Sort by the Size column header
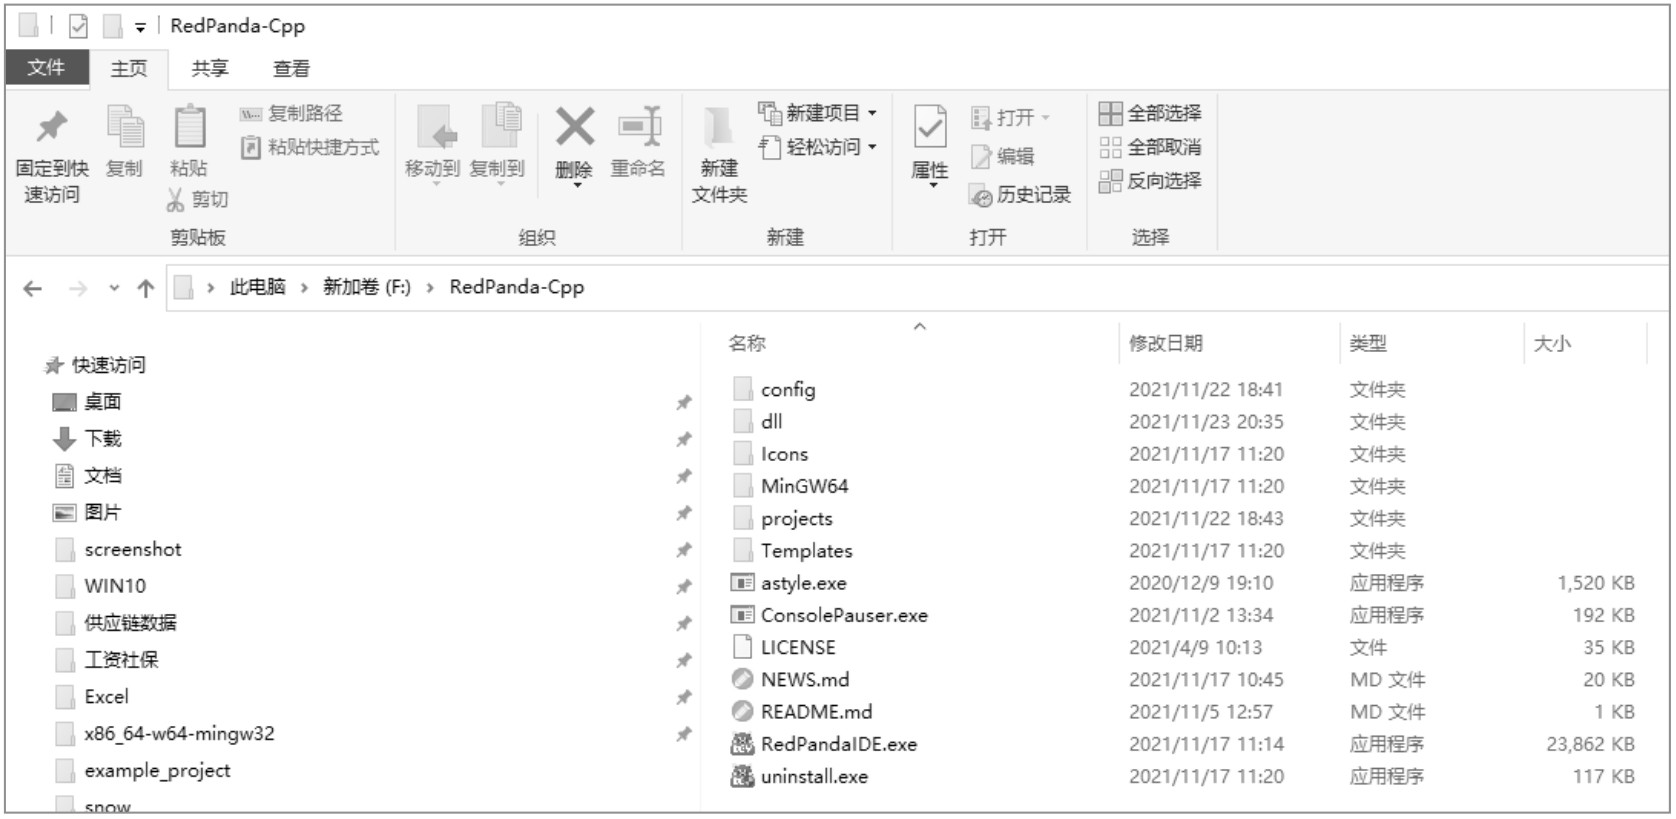1676x819 pixels. pos(1552,344)
